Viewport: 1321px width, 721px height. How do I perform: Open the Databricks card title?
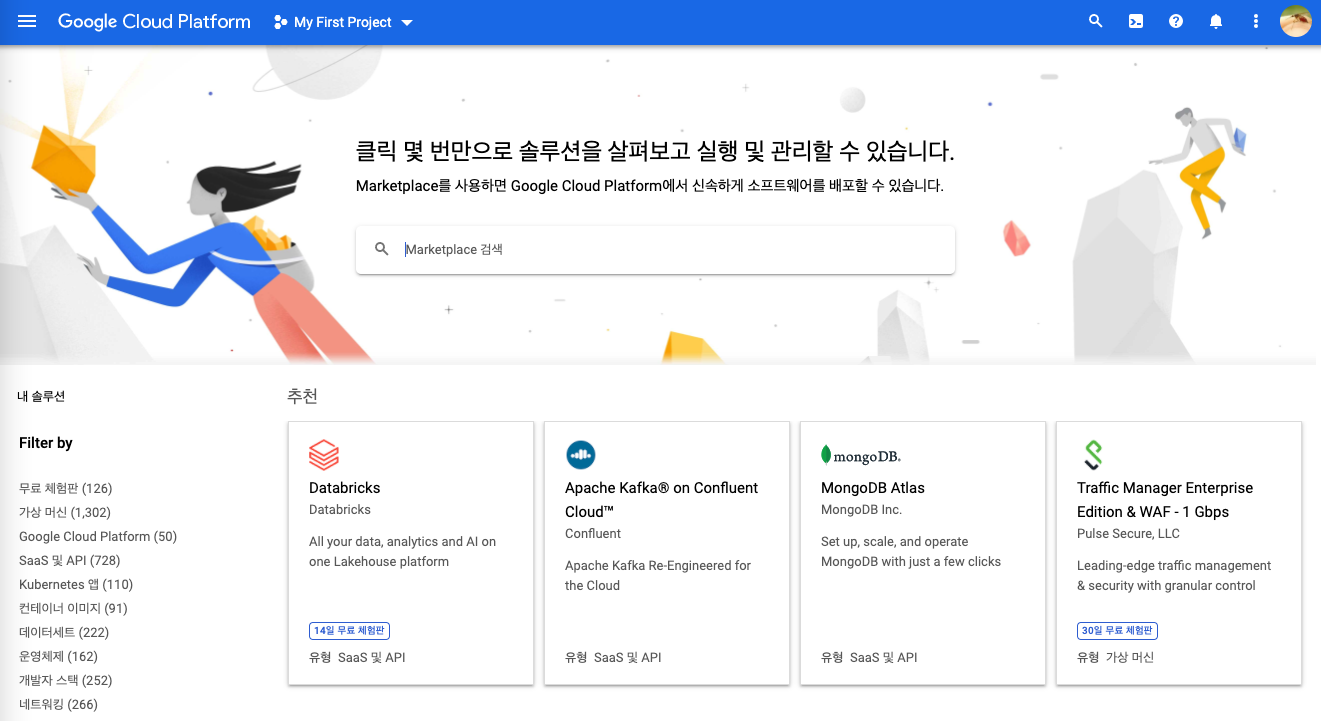[x=345, y=488]
